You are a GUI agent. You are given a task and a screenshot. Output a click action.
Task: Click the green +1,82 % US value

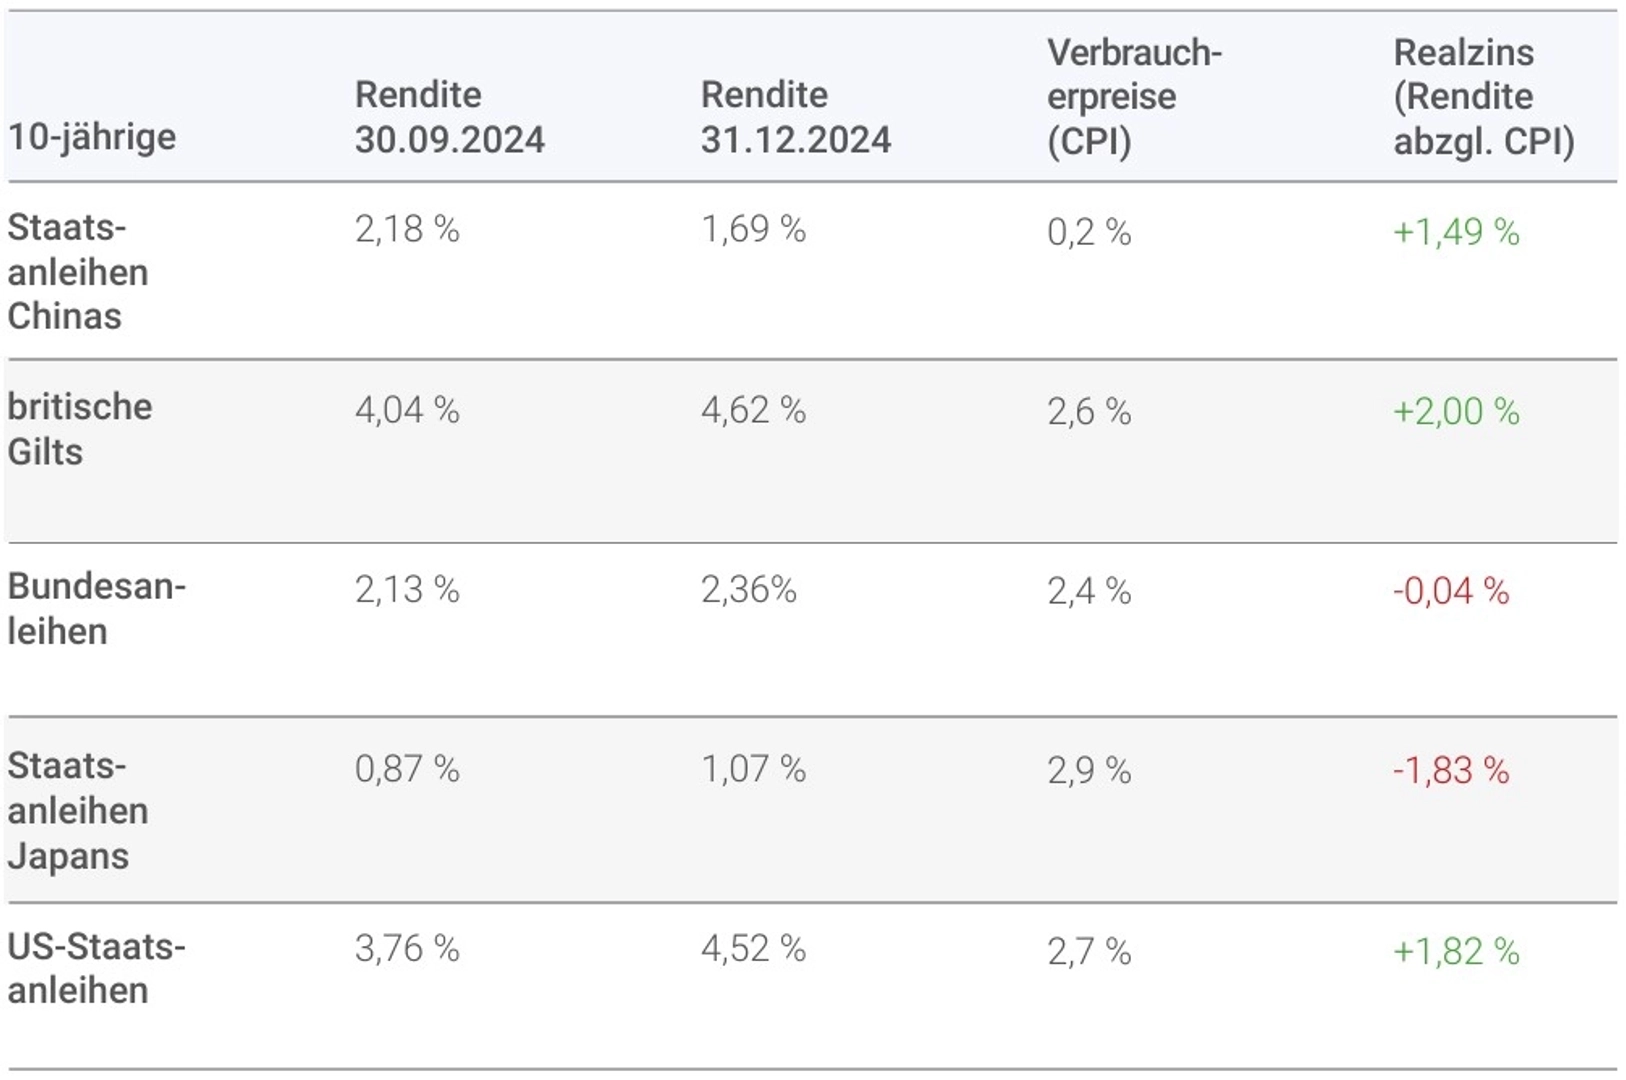click(1456, 951)
